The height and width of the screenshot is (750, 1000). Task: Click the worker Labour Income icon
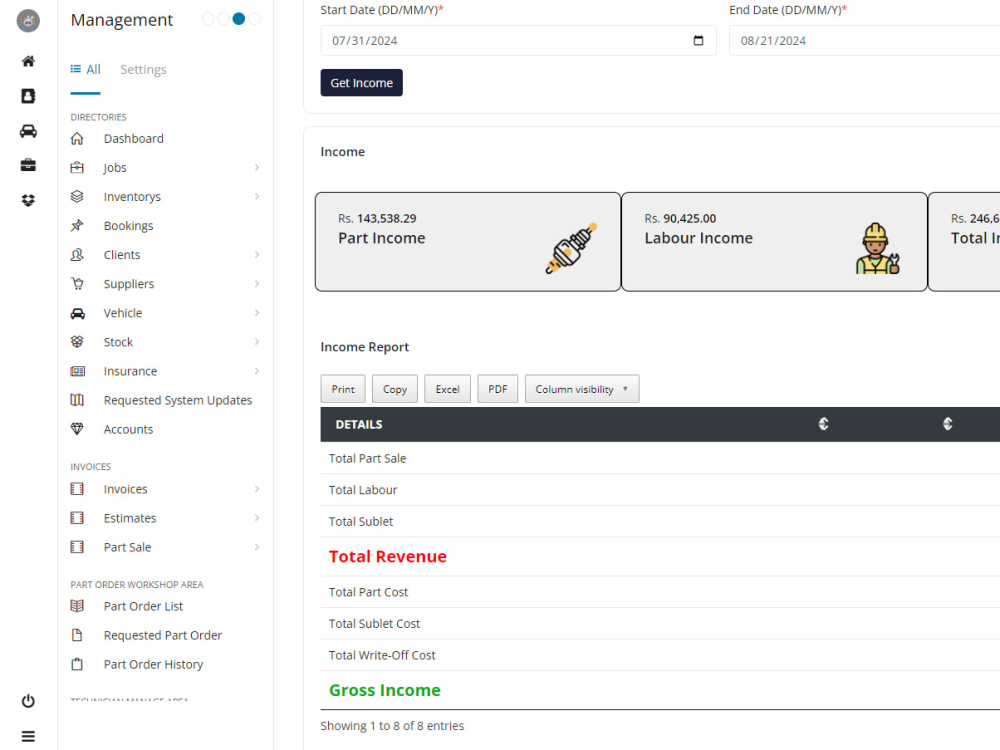pyautogui.click(x=878, y=249)
